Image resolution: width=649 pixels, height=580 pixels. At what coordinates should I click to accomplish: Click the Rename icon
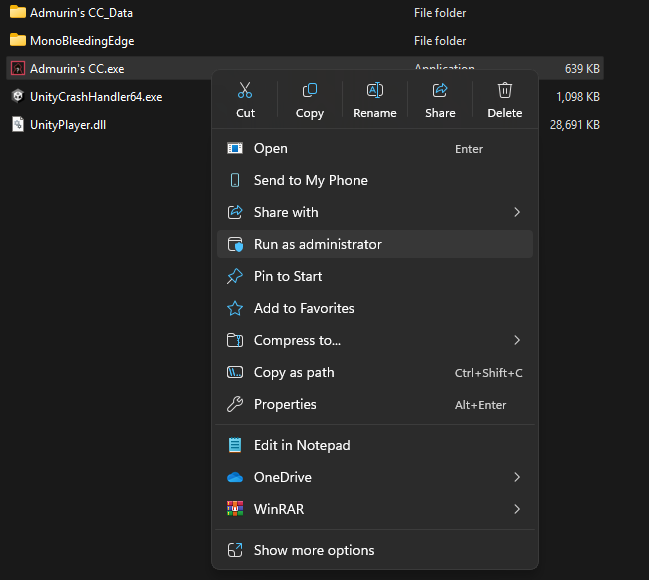375,91
